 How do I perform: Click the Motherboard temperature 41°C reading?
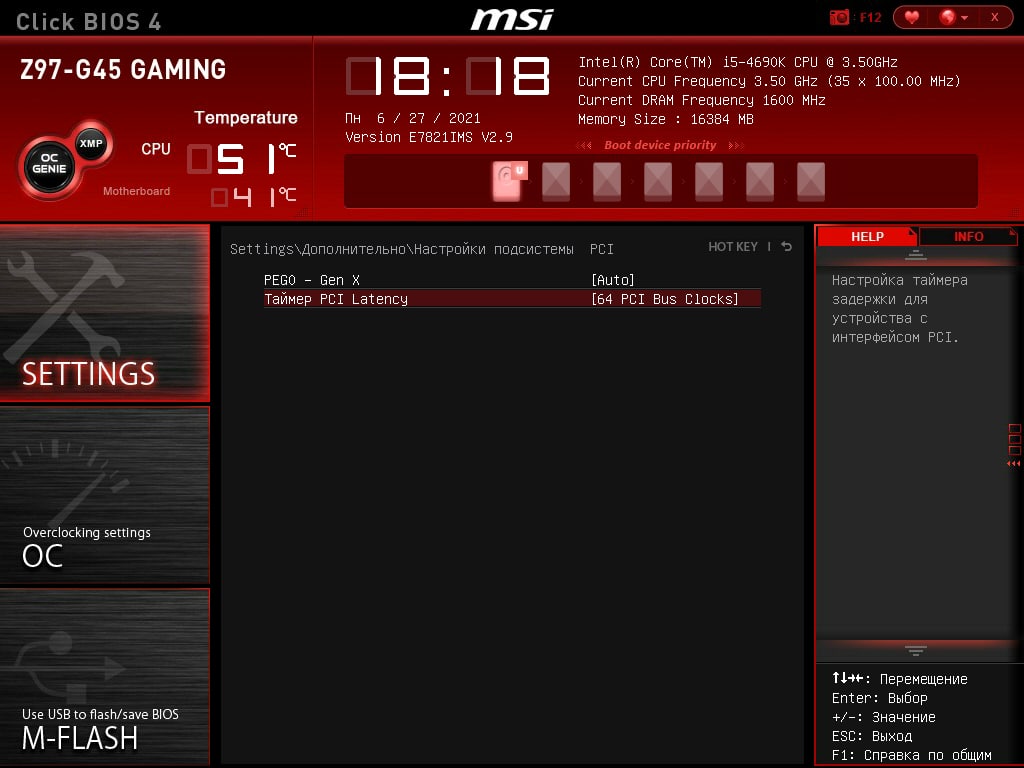(x=253, y=197)
